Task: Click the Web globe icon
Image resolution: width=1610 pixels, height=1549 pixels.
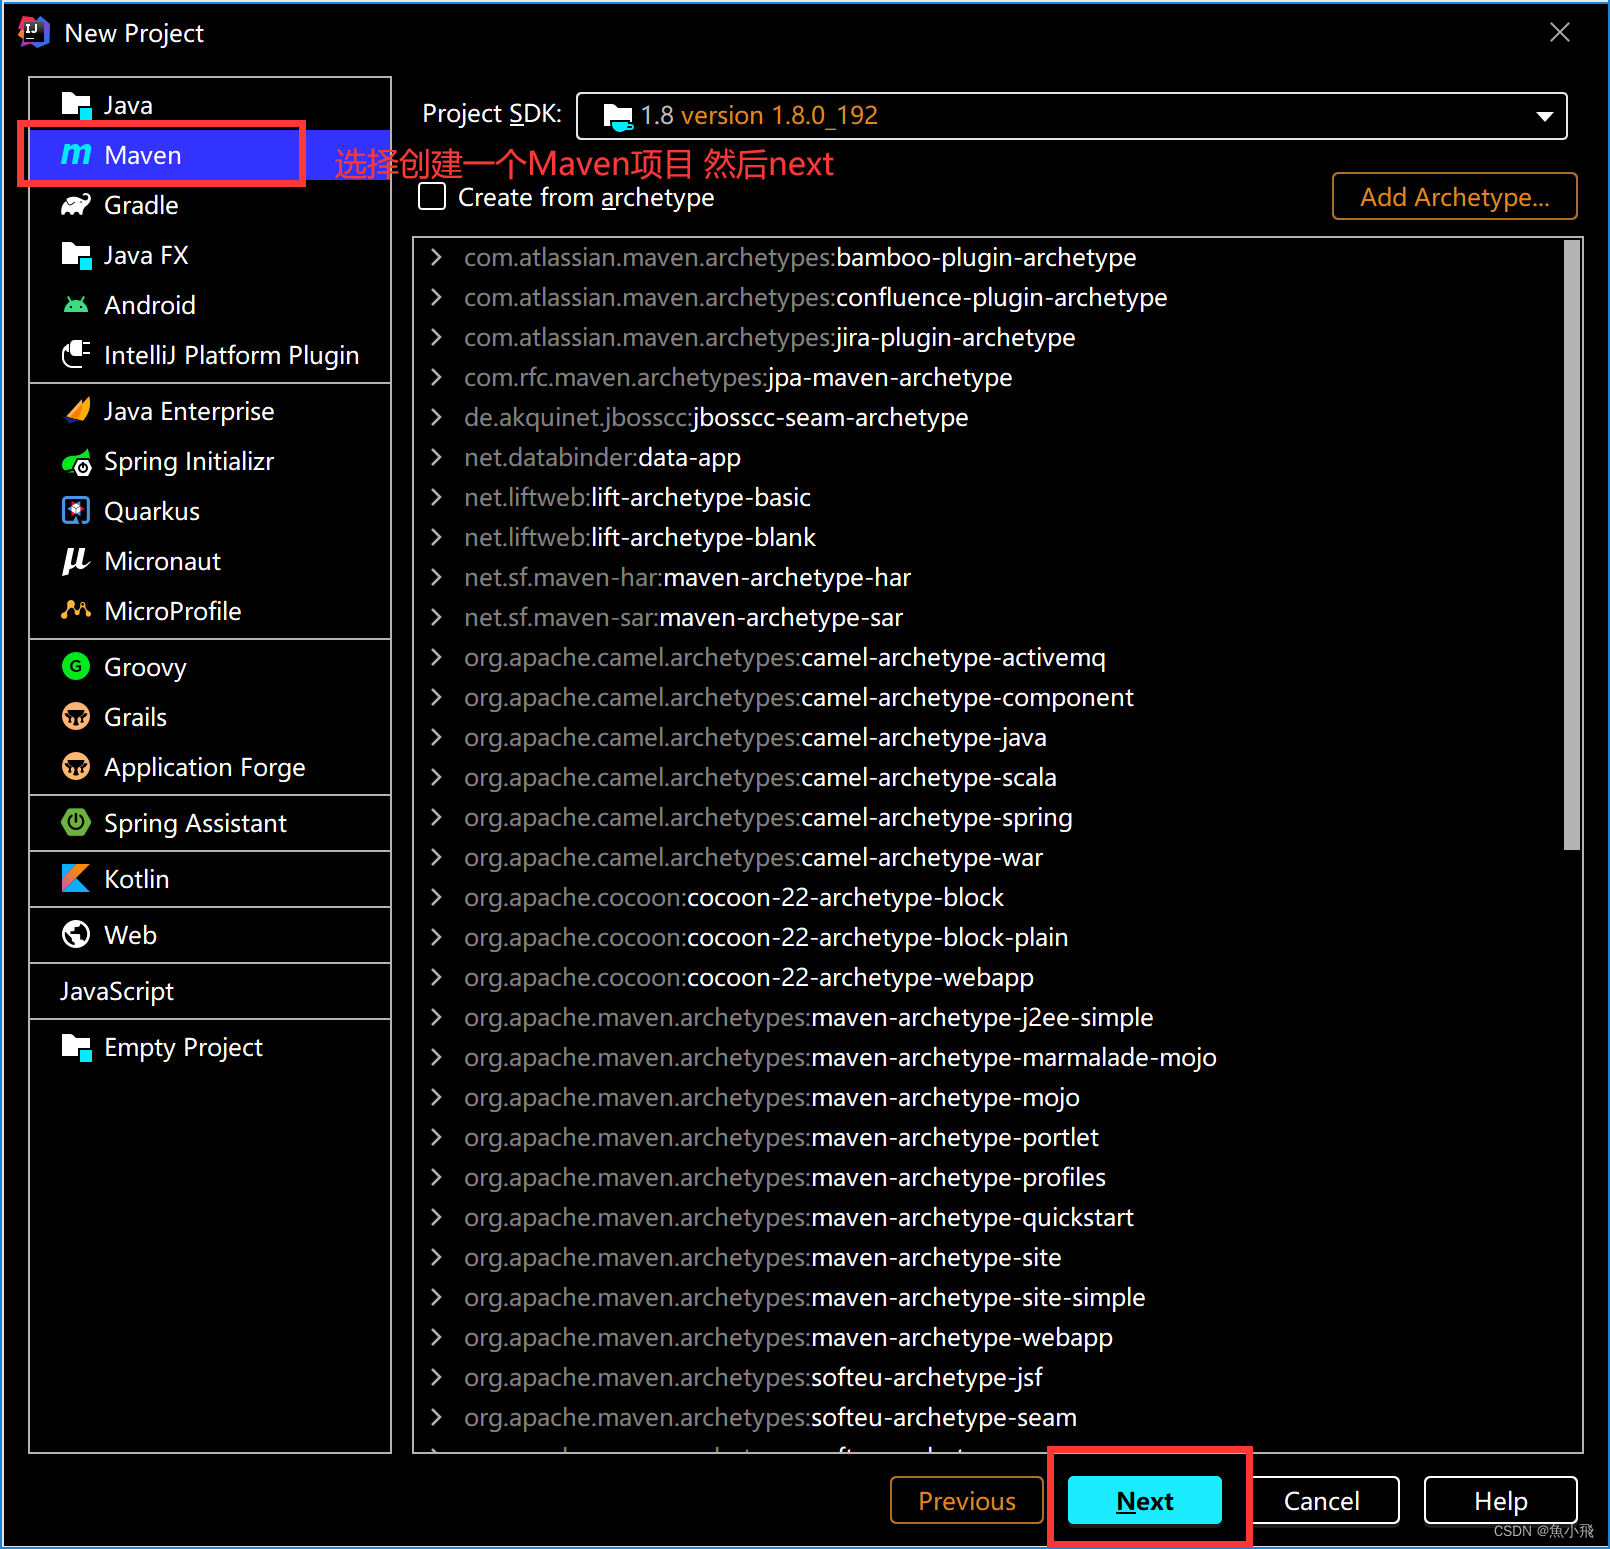Action: pos(76,934)
